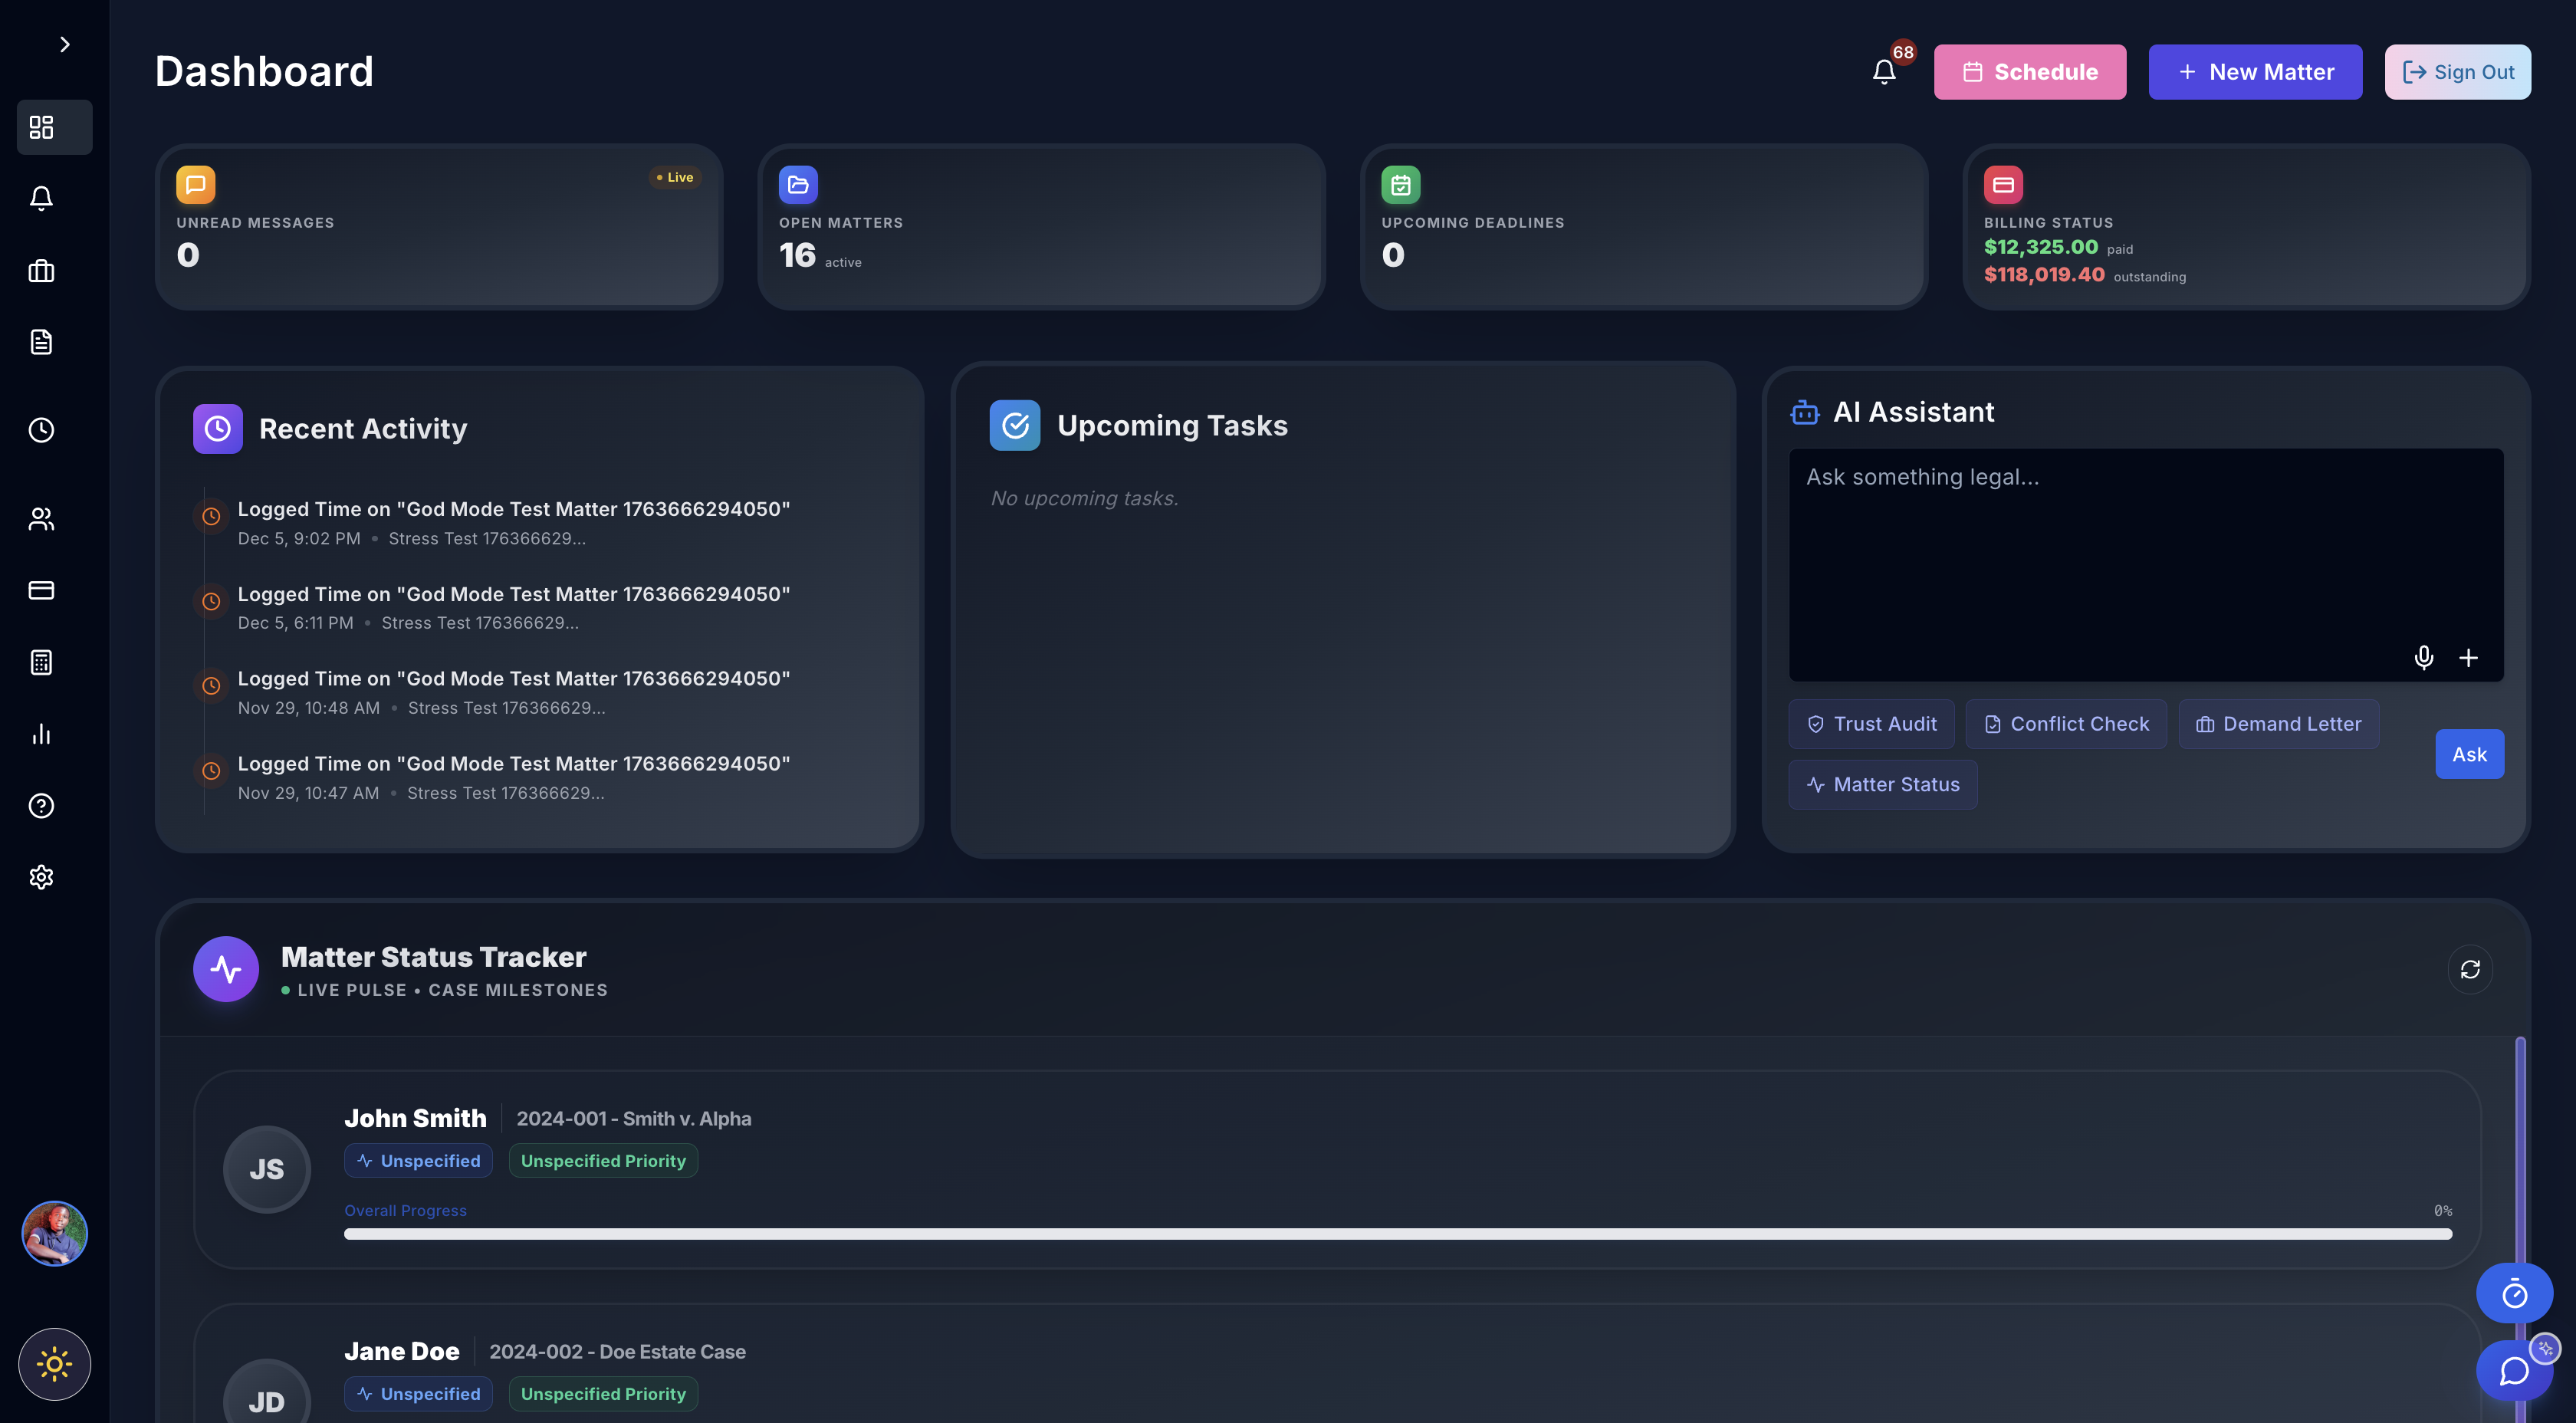Open the Nov 29, 10:47 AM logged time entry
The image size is (2576, 1423).
point(513,778)
